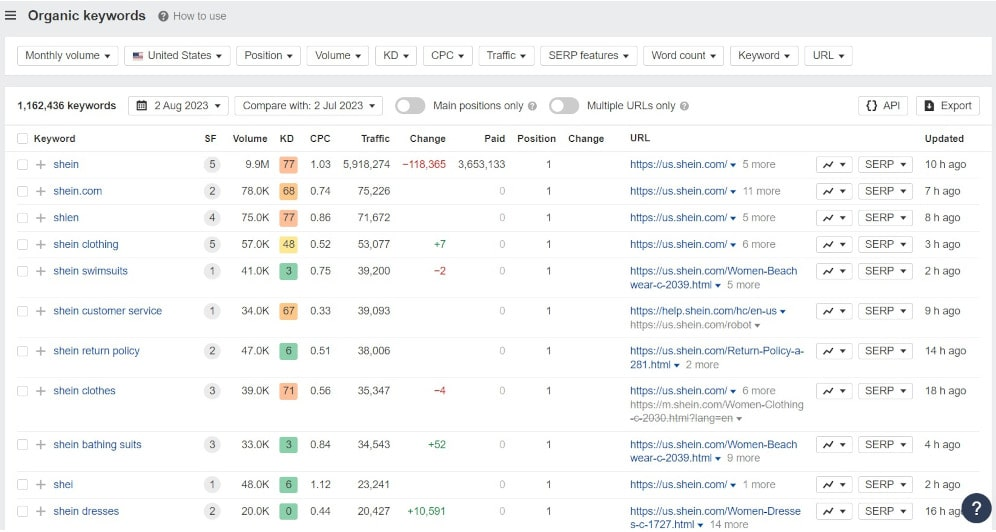Open the URL filter dropdown

828,56
